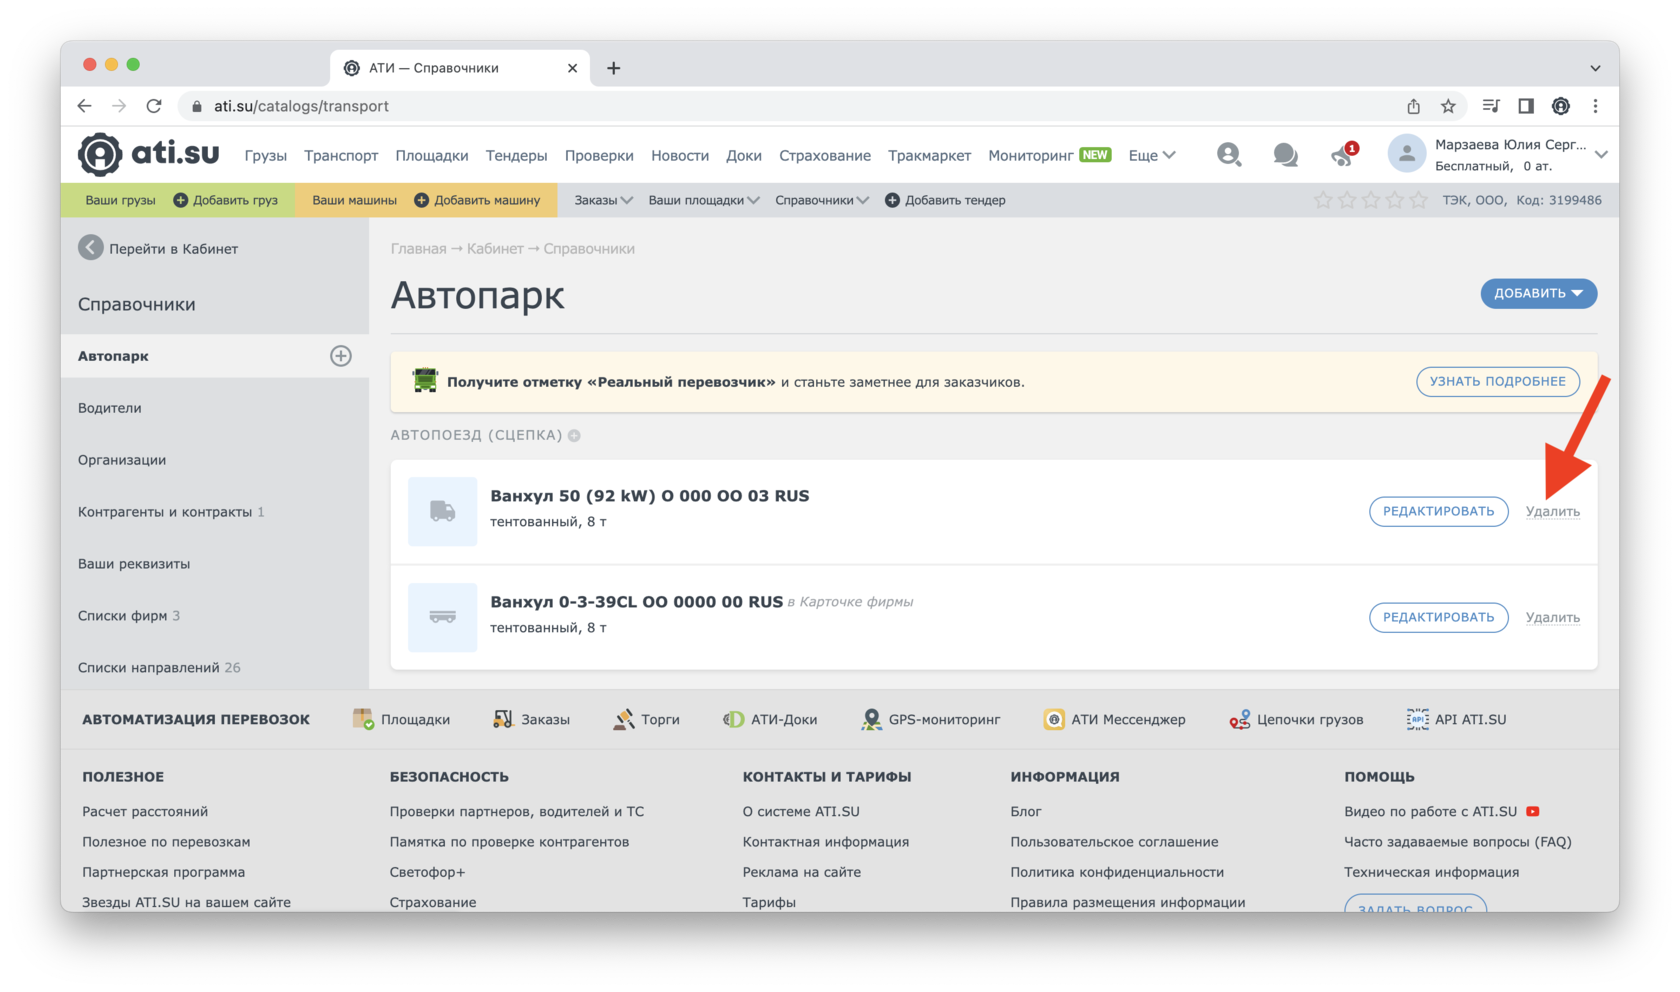Expand the Еще menu dropdown
This screenshot has height=992, width=1680.
click(1151, 155)
